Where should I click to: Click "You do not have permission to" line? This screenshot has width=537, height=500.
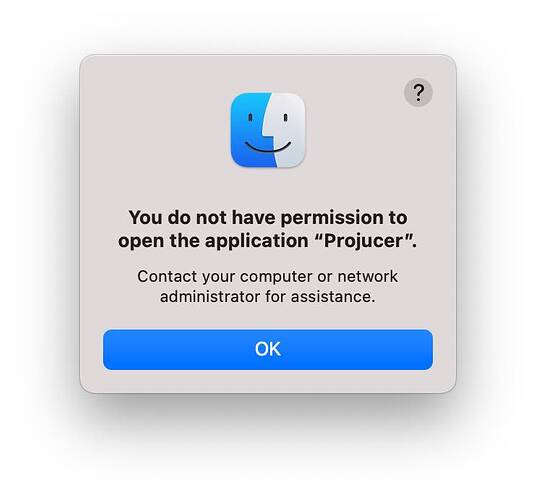point(268,217)
